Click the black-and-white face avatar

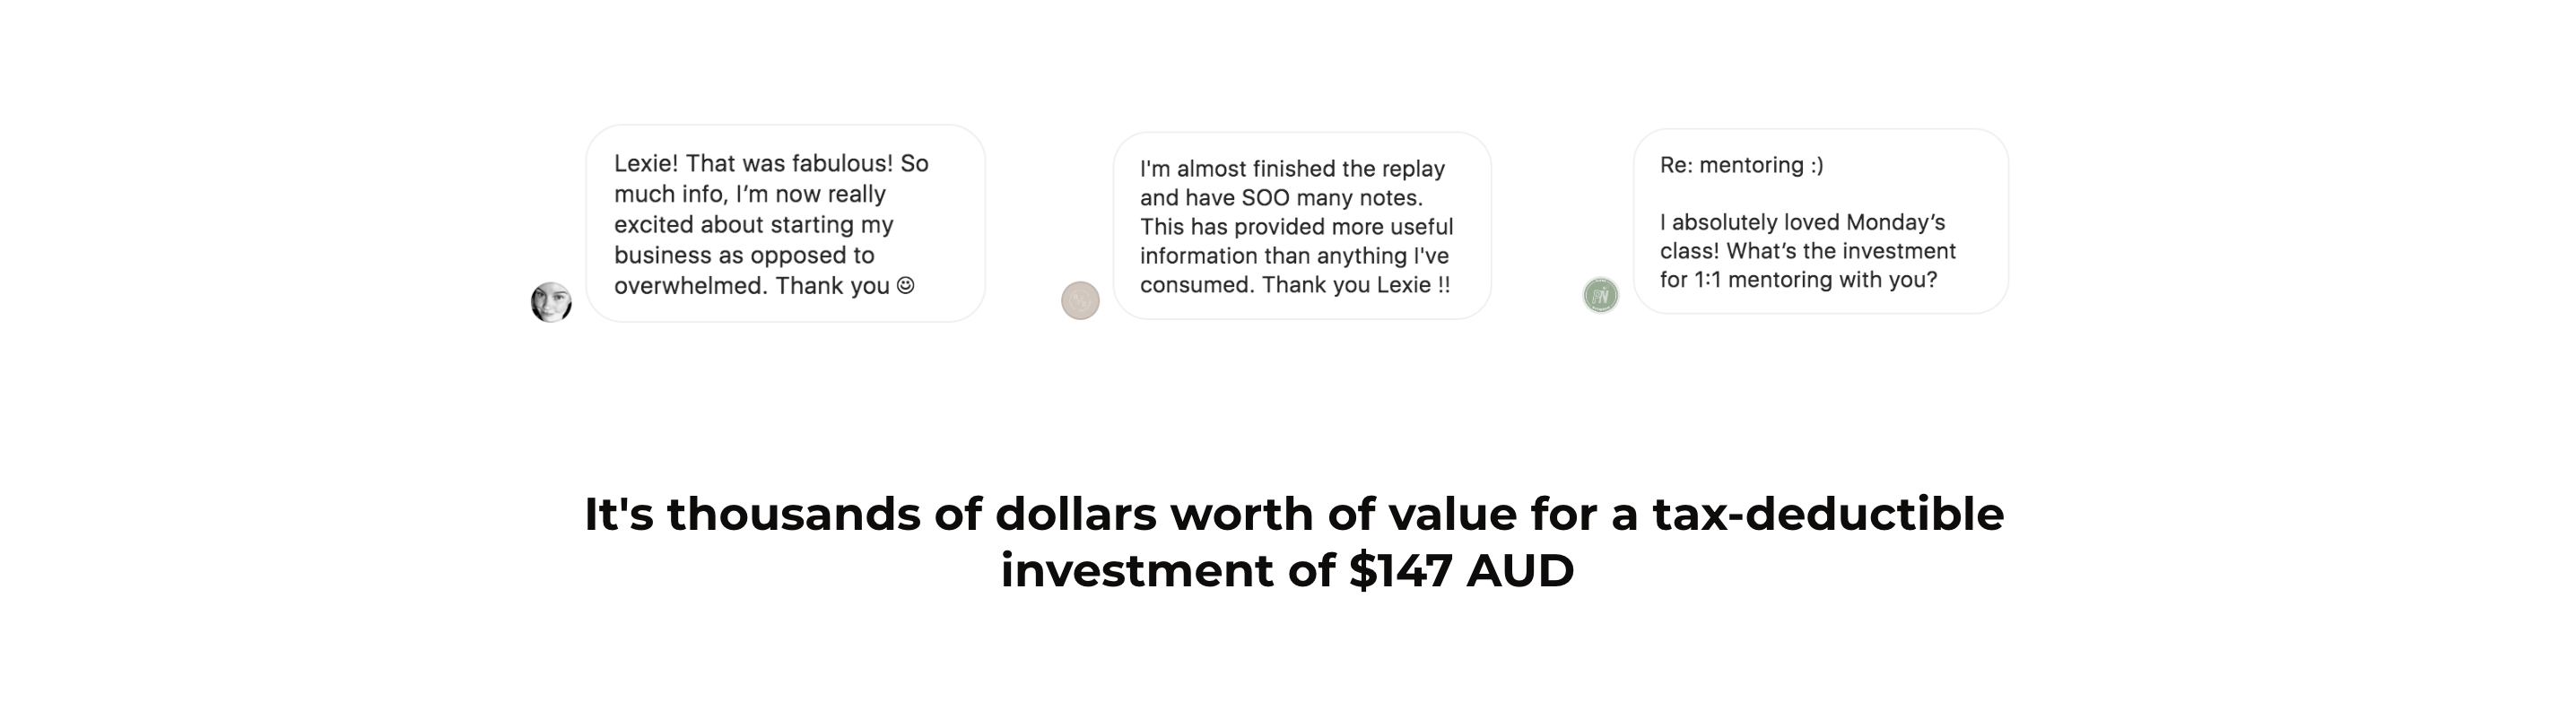(x=551, y=302)
